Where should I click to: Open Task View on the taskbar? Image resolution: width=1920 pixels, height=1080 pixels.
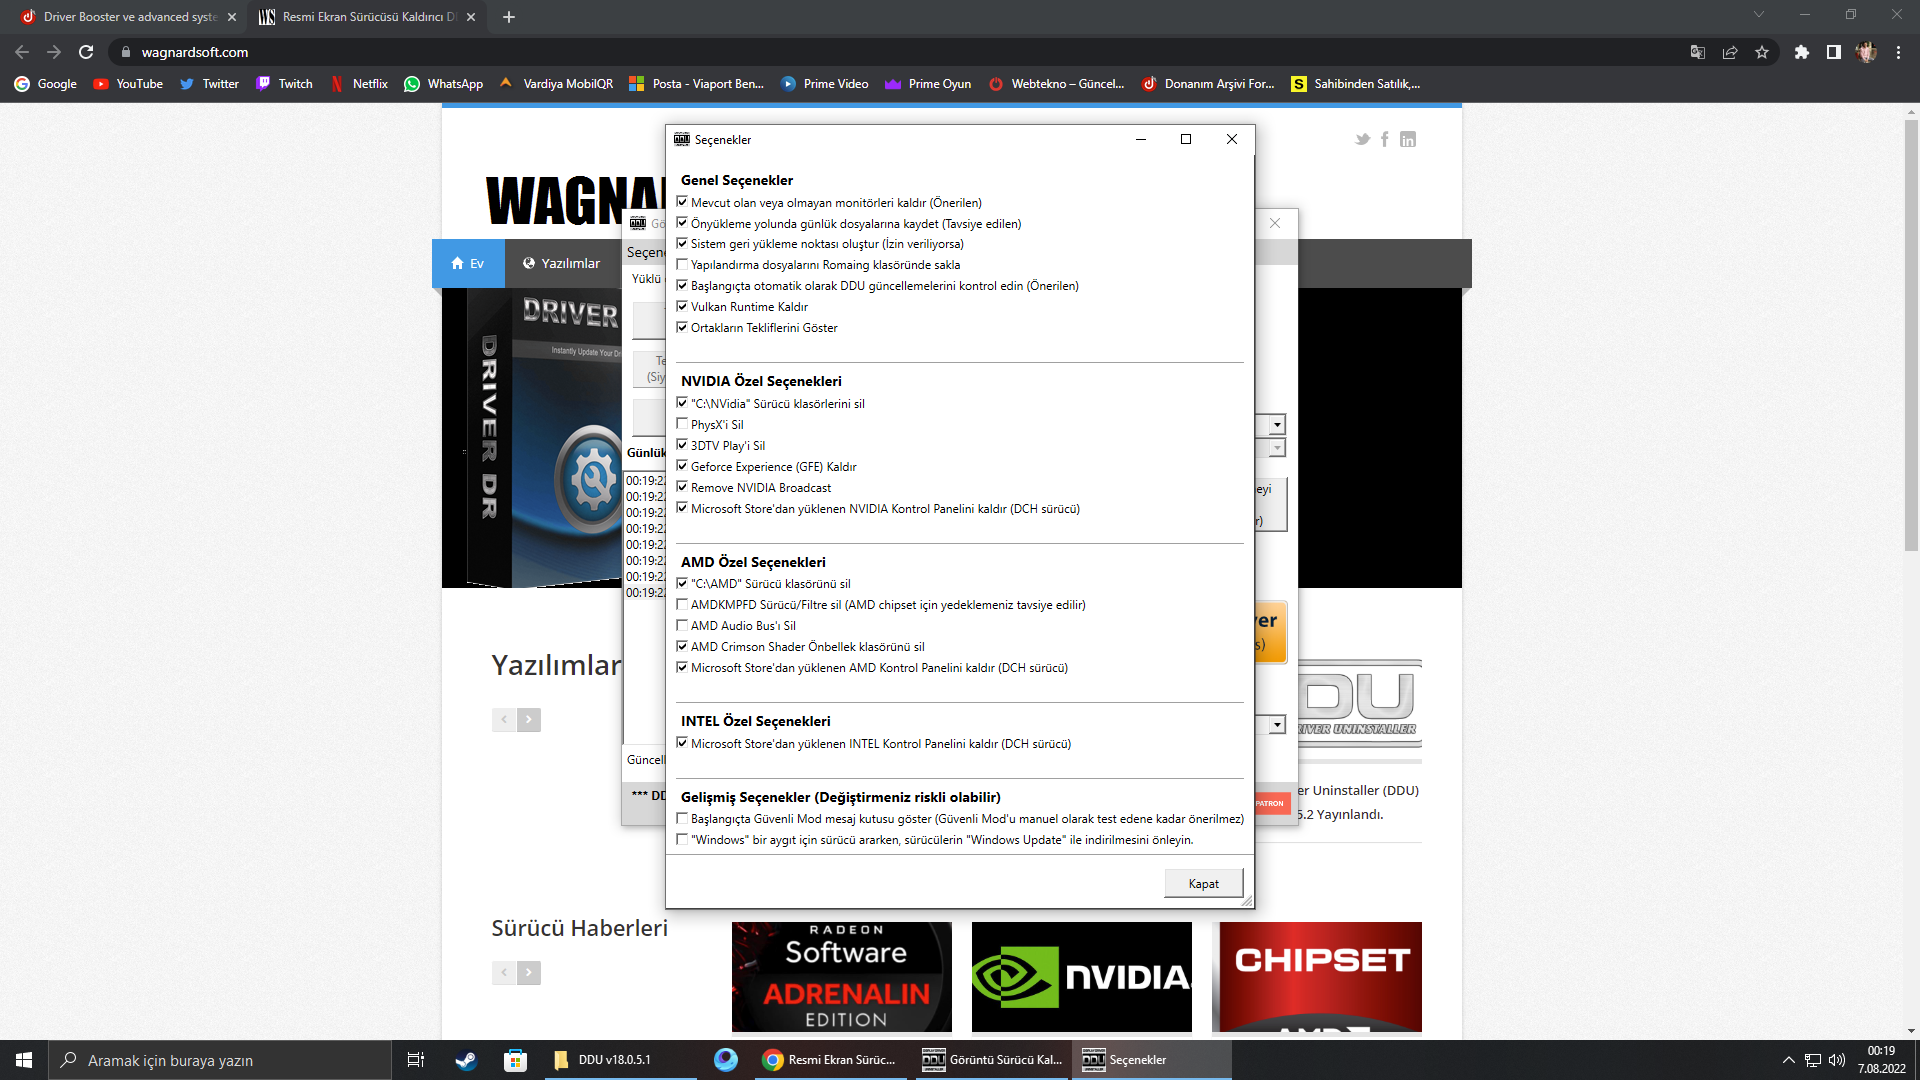tap(416, 1060)
